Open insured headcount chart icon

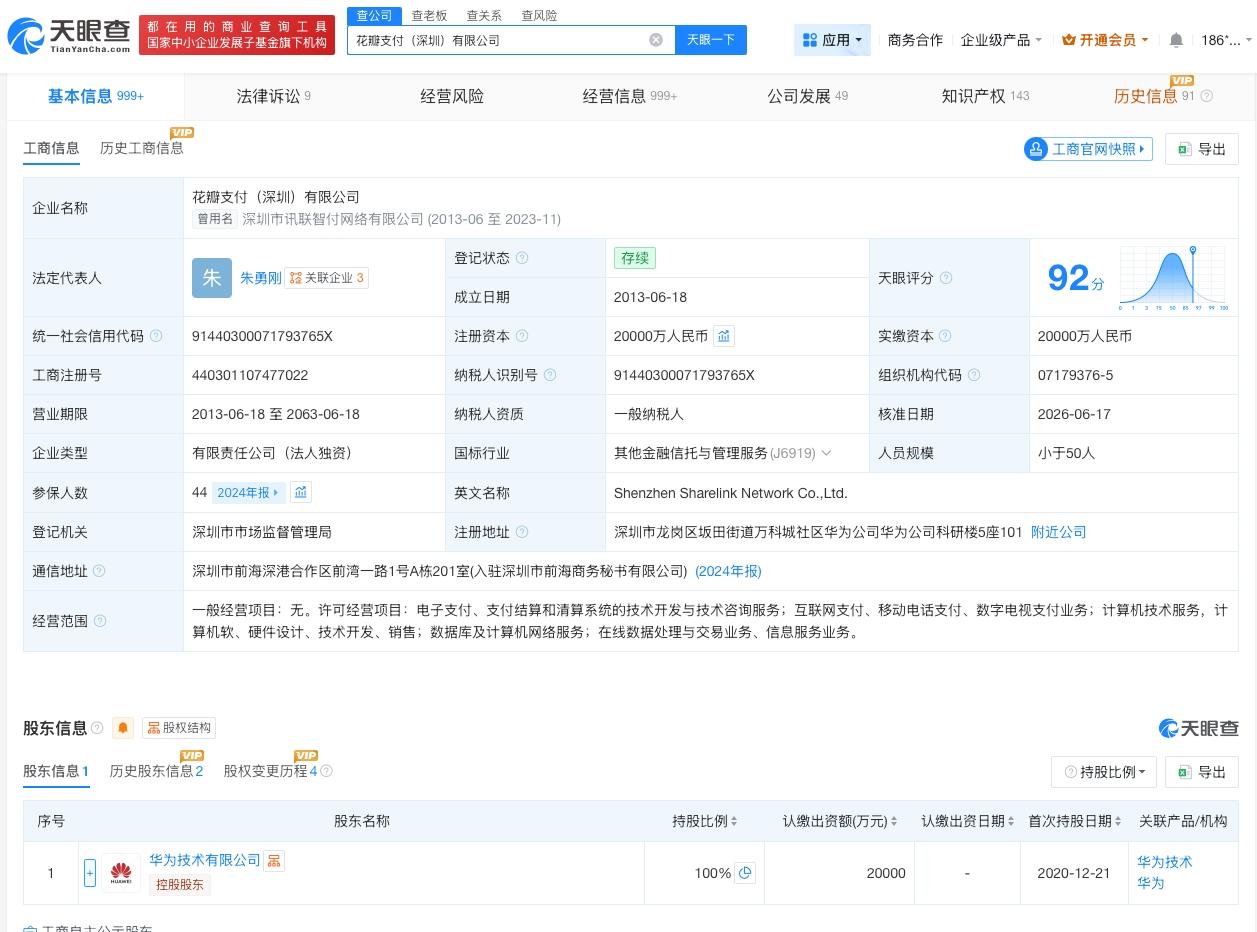pyautogui.click(x=300, y=492)
